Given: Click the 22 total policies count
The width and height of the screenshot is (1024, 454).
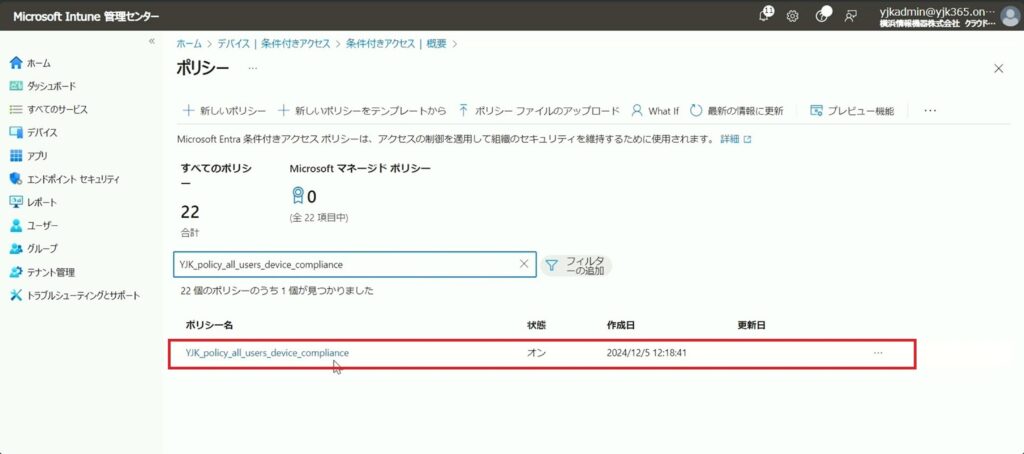Looking at the screenshot, I should click(190, 212).
